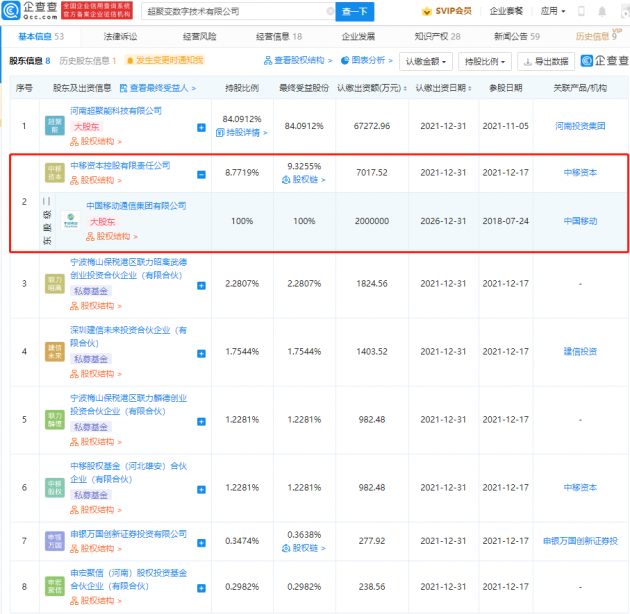Screen dimensions: 630x614
Task: Select 股东信息 sub-tab
Action: 30,61
